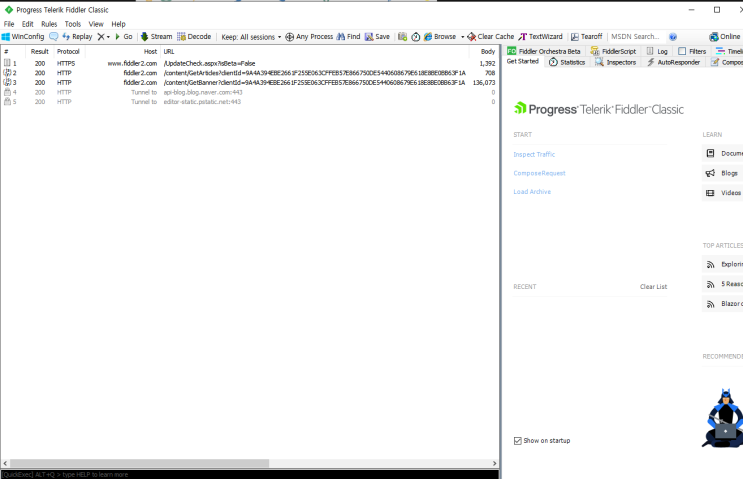Open the Help menu
The image size is (743, 479).
click(118, 24)
